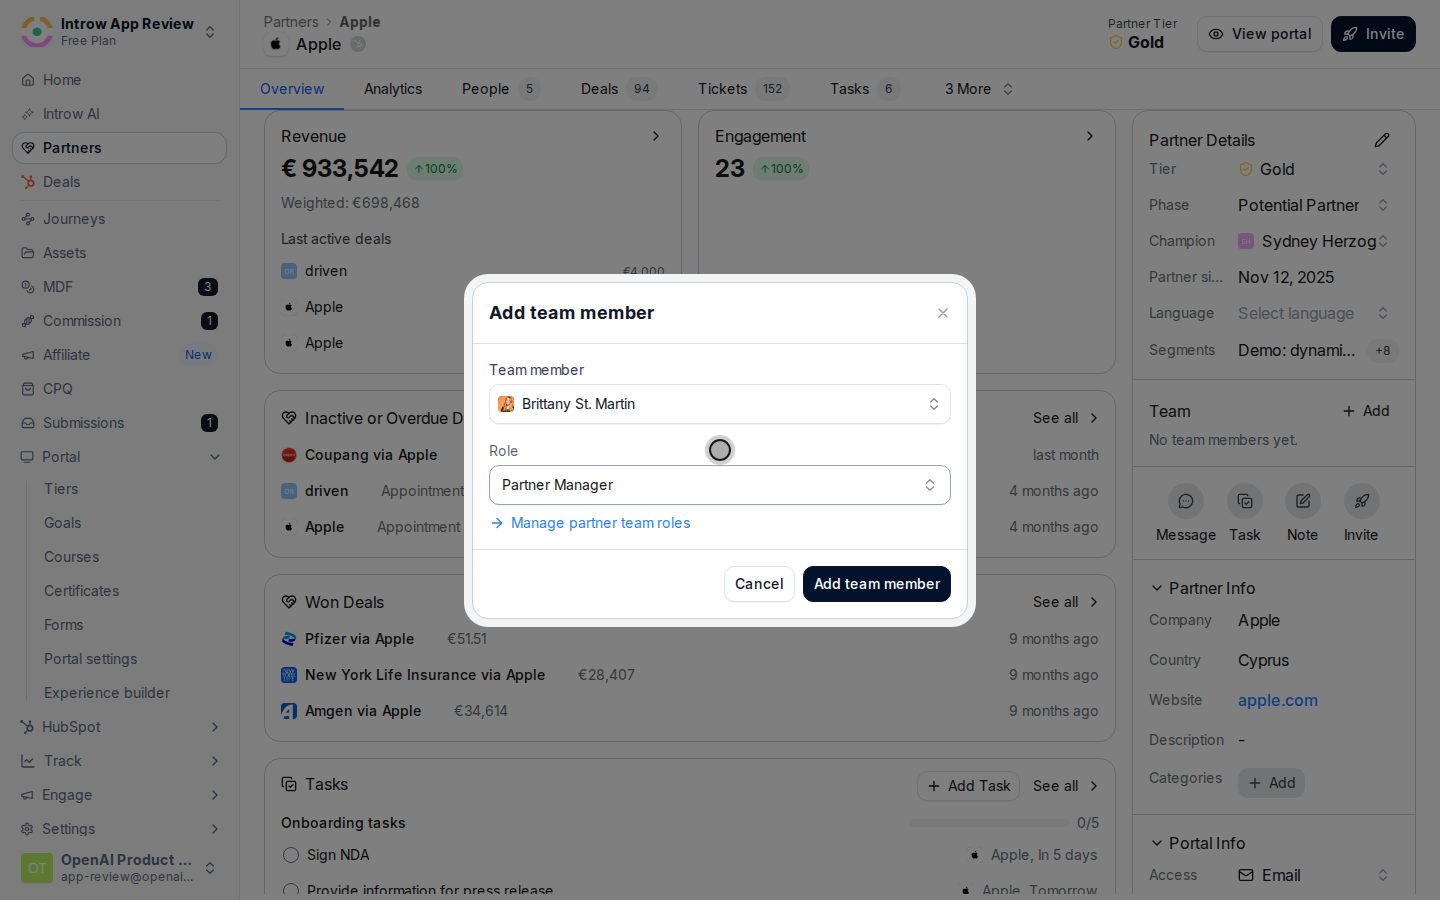Open the Role dropdown showing Partner Manager
Screen dimensions: 1440x900
click(x=719, y=485)
